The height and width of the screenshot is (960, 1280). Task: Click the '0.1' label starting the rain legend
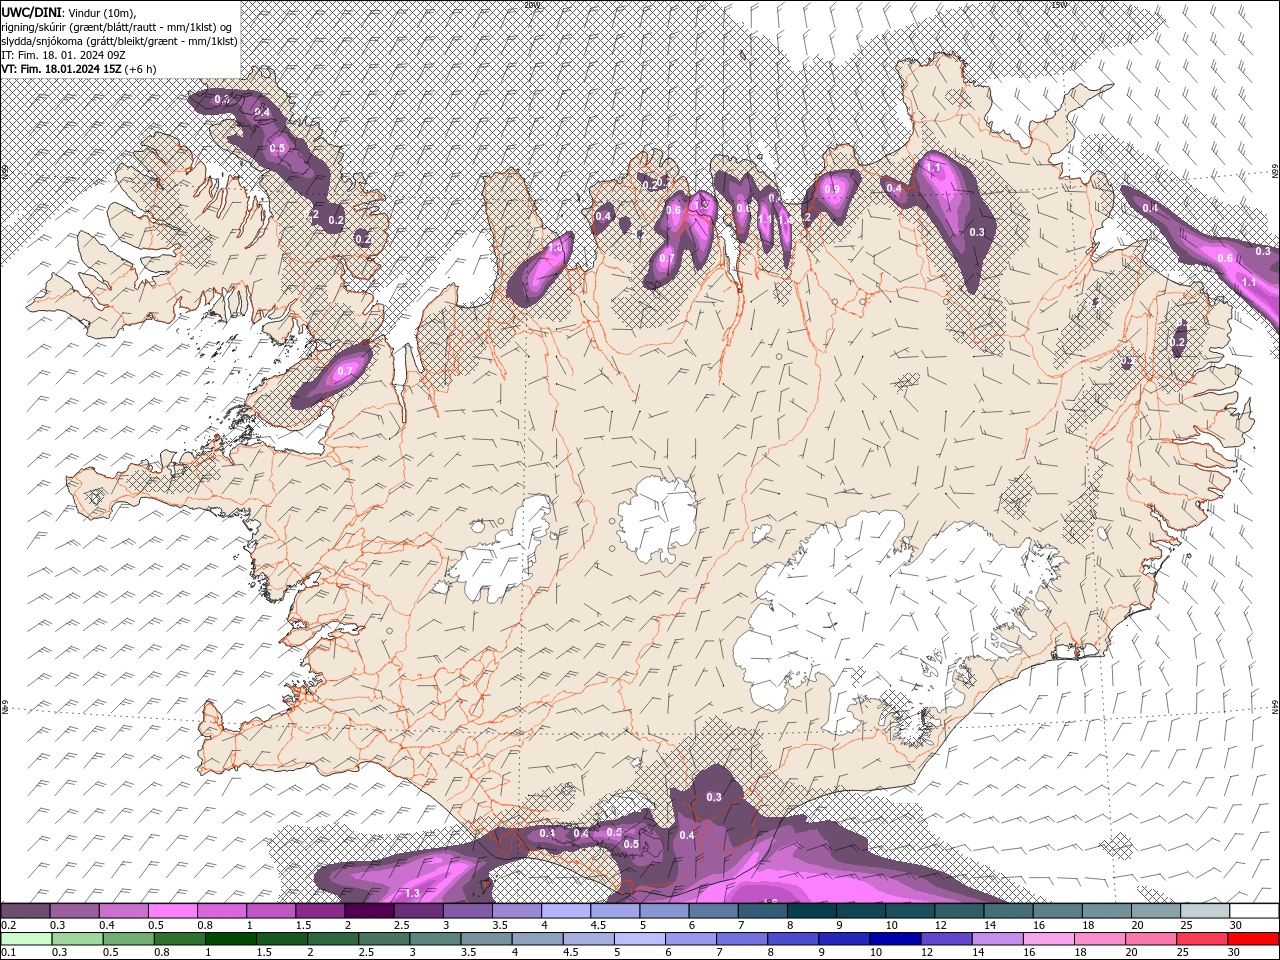point(8,952)
